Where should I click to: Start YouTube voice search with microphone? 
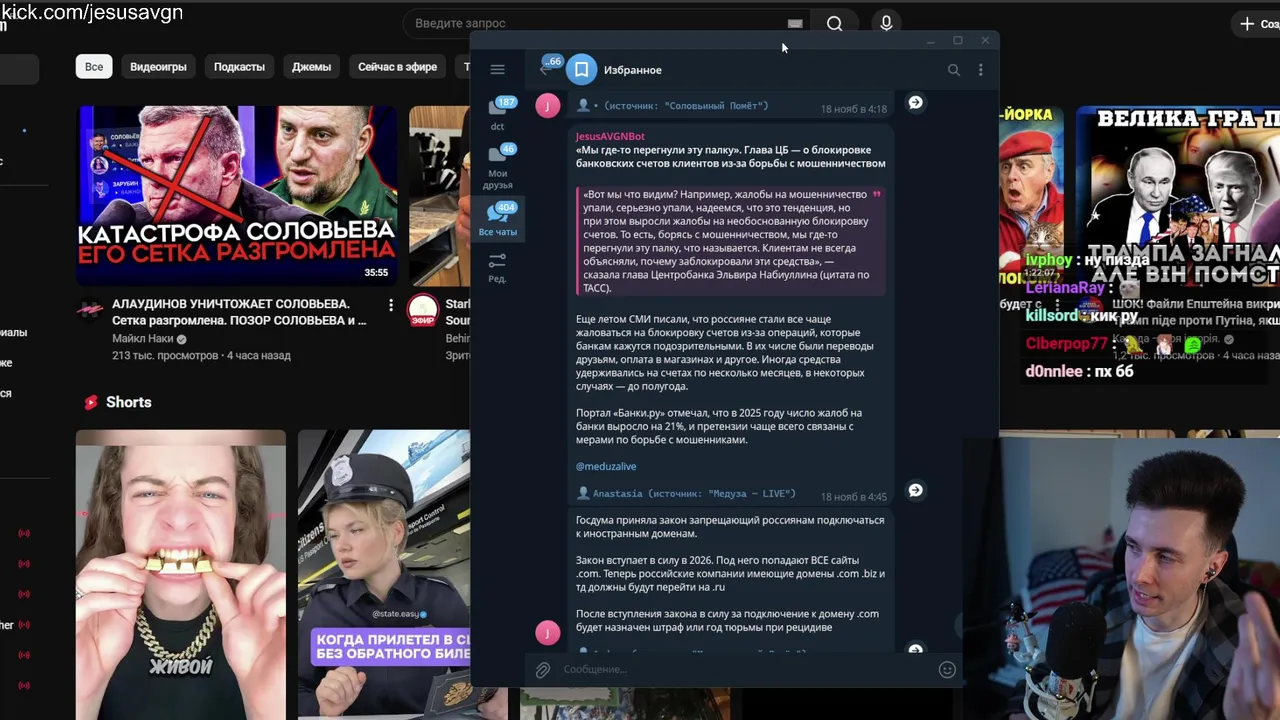(x=886, y=23)
